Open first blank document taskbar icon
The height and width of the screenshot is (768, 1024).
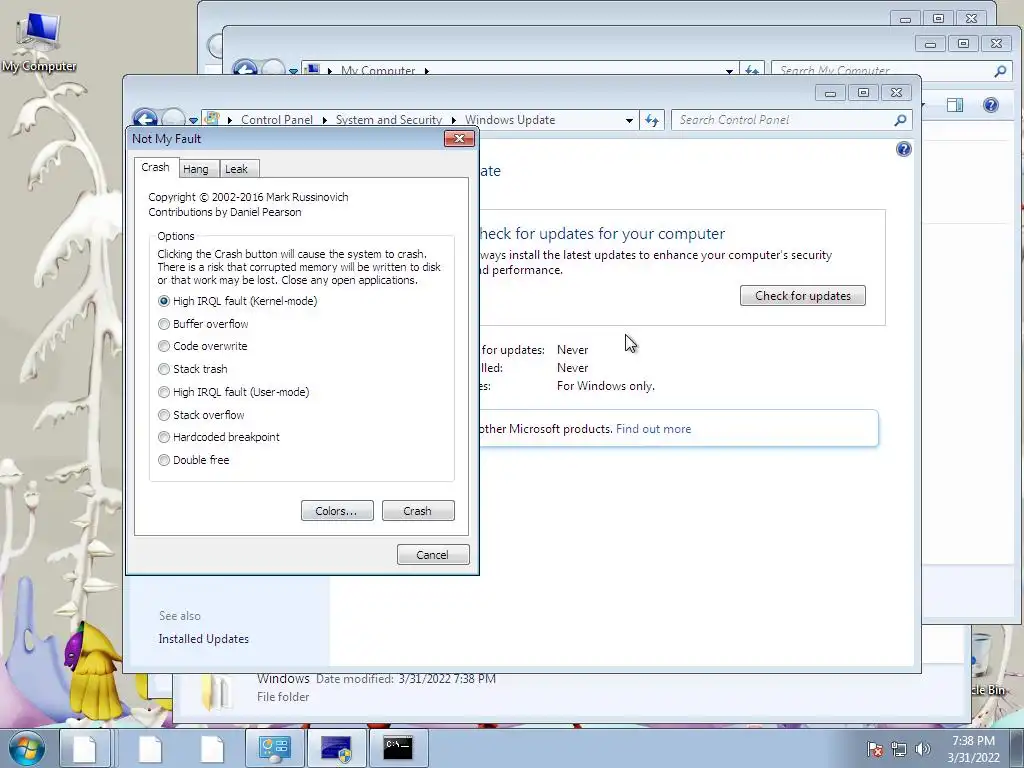coord(85,748)
